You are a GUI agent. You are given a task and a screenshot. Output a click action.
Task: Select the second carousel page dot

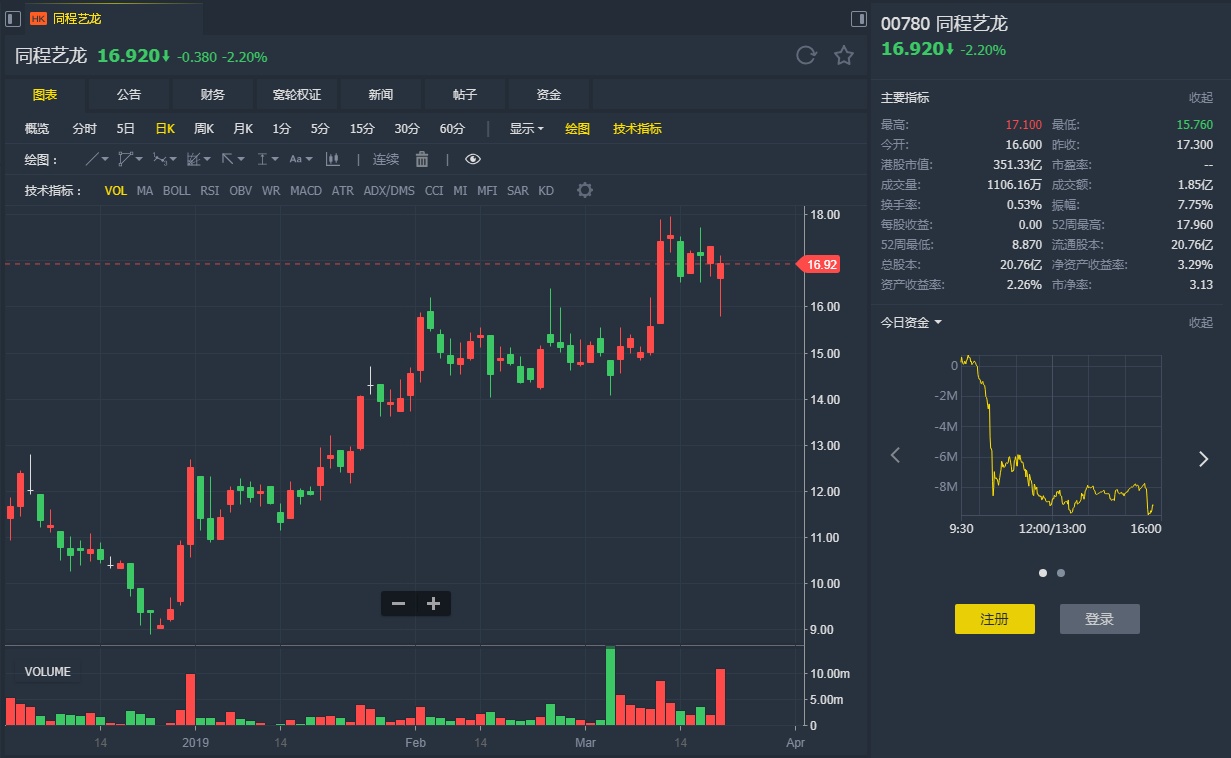pos(1061,573)
